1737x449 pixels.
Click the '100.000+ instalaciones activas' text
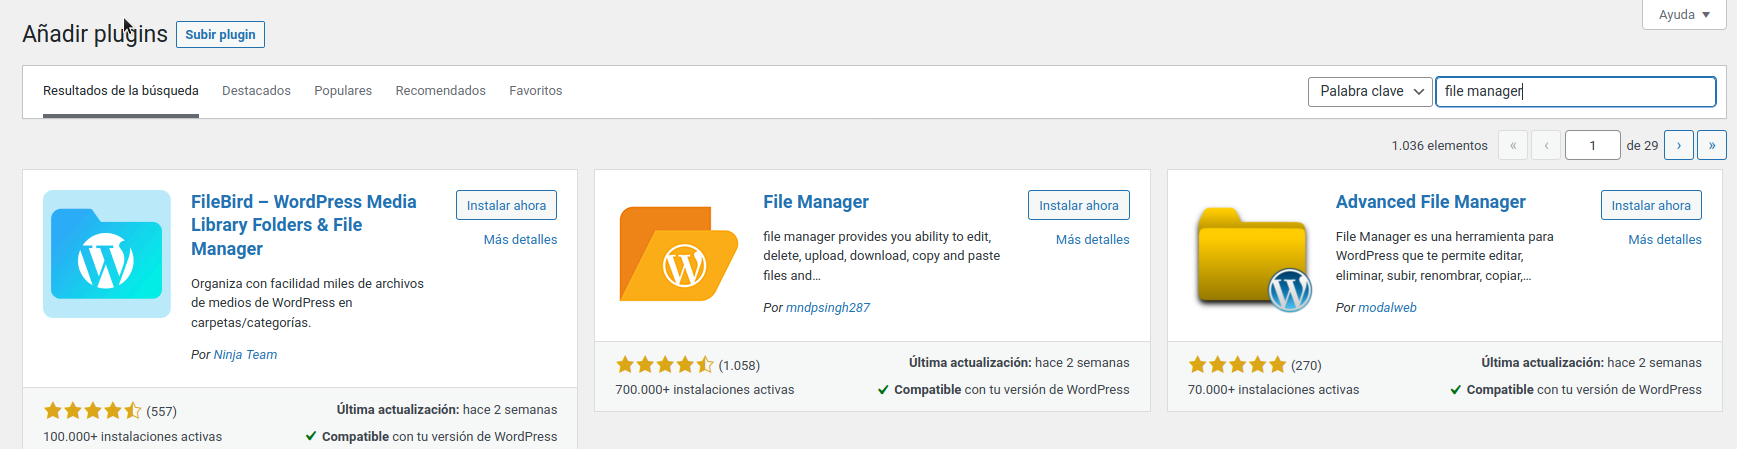click(133, 437)
